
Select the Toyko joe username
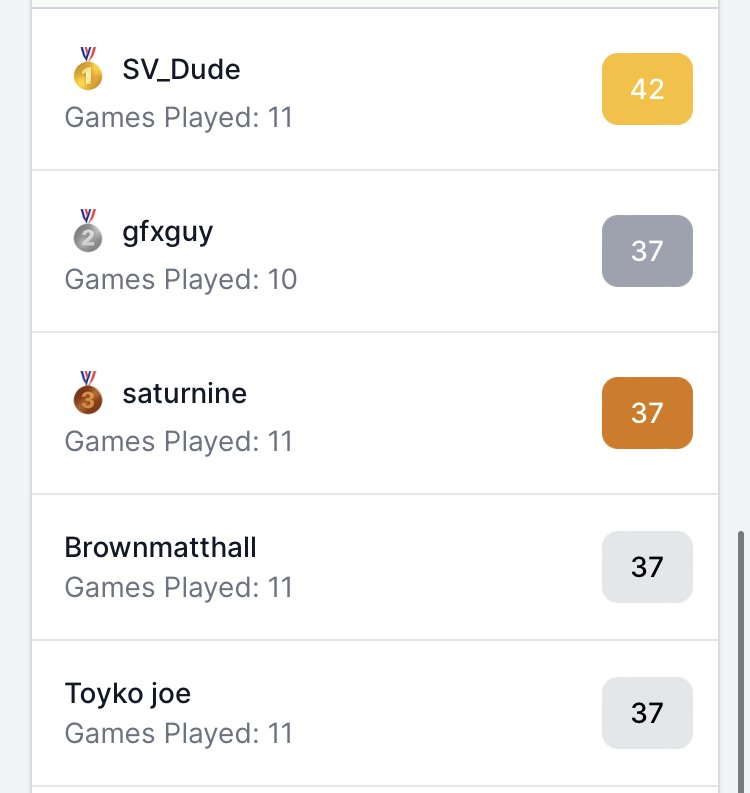tap(127, 693)
